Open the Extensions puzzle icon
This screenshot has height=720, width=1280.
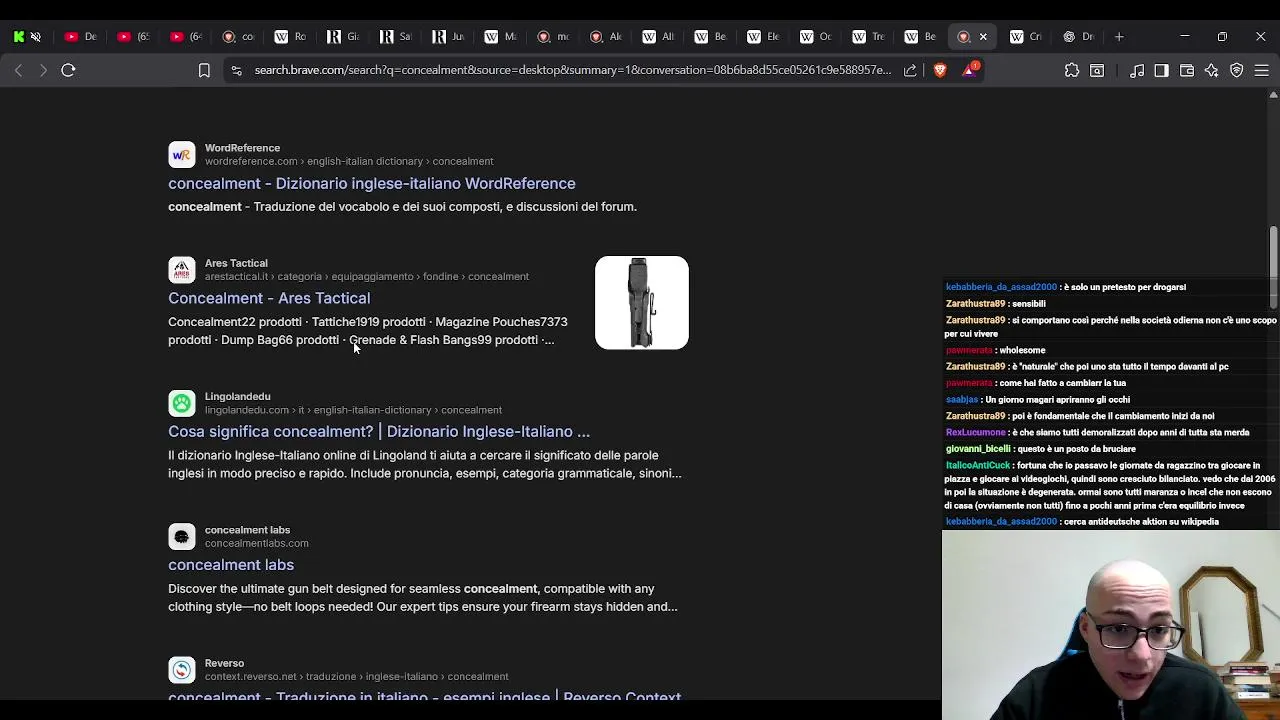(x=1072, y=70)
